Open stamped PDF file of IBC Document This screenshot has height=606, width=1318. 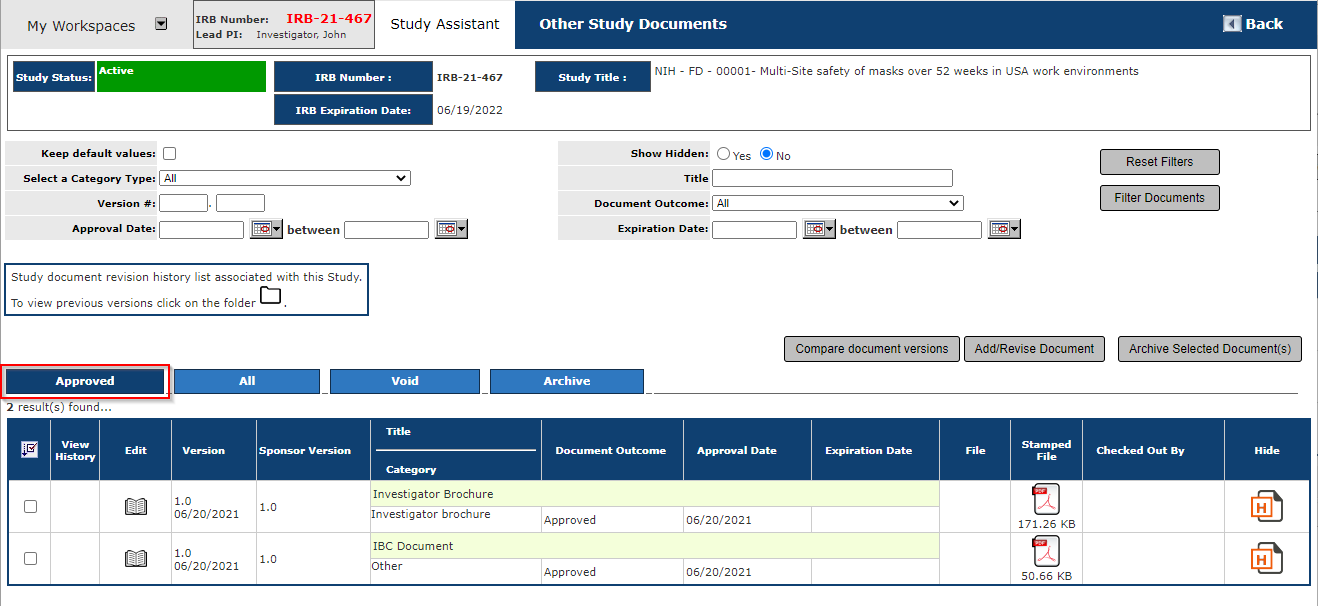point(1046,551)
